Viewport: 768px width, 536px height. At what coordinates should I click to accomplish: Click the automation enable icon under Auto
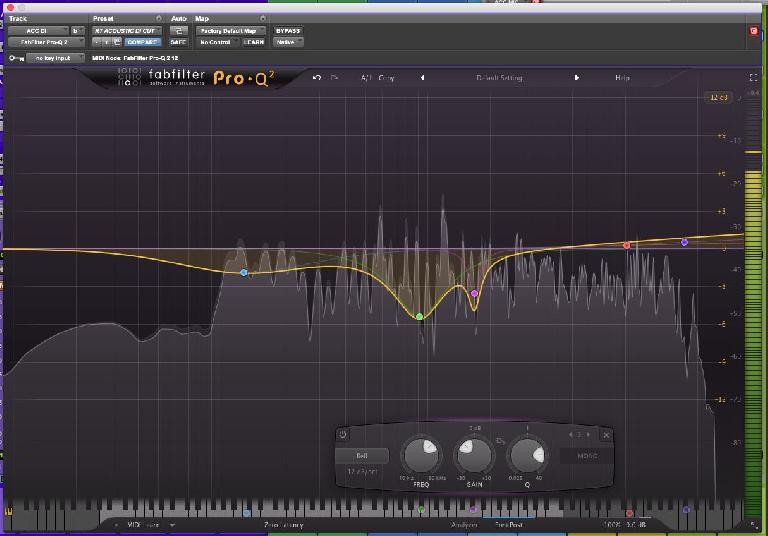point(178,31)
